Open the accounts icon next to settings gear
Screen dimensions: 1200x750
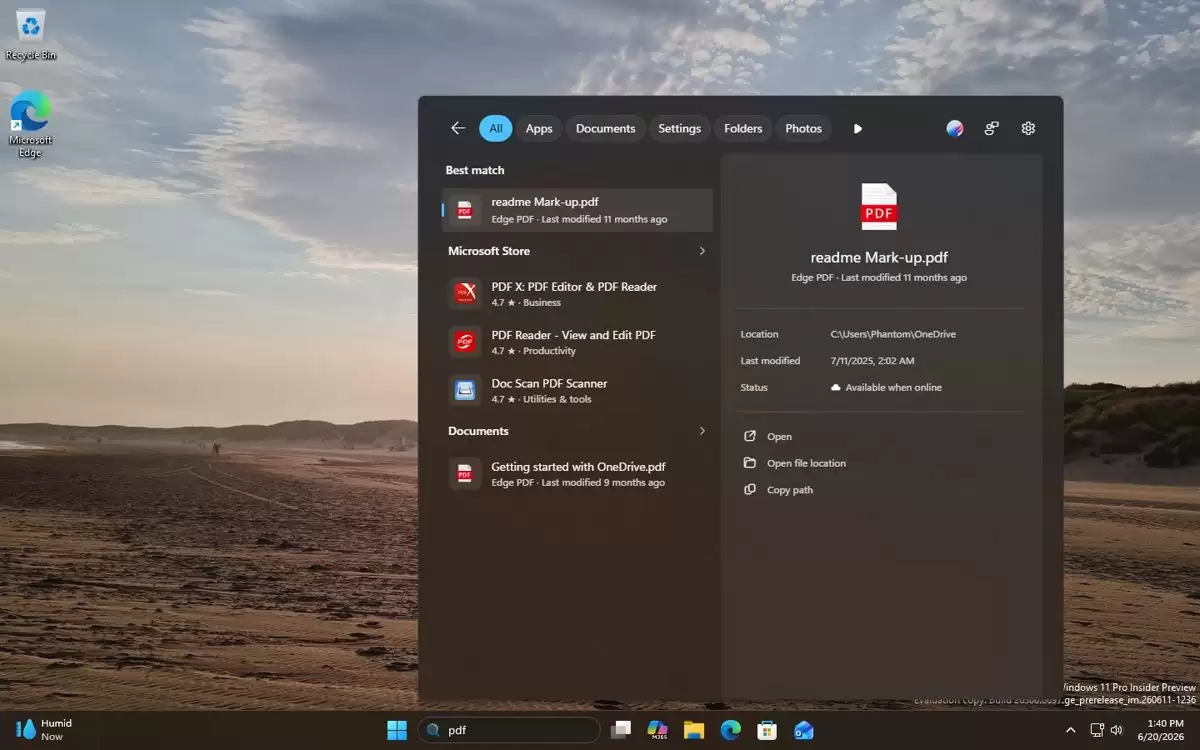(991, 128)
